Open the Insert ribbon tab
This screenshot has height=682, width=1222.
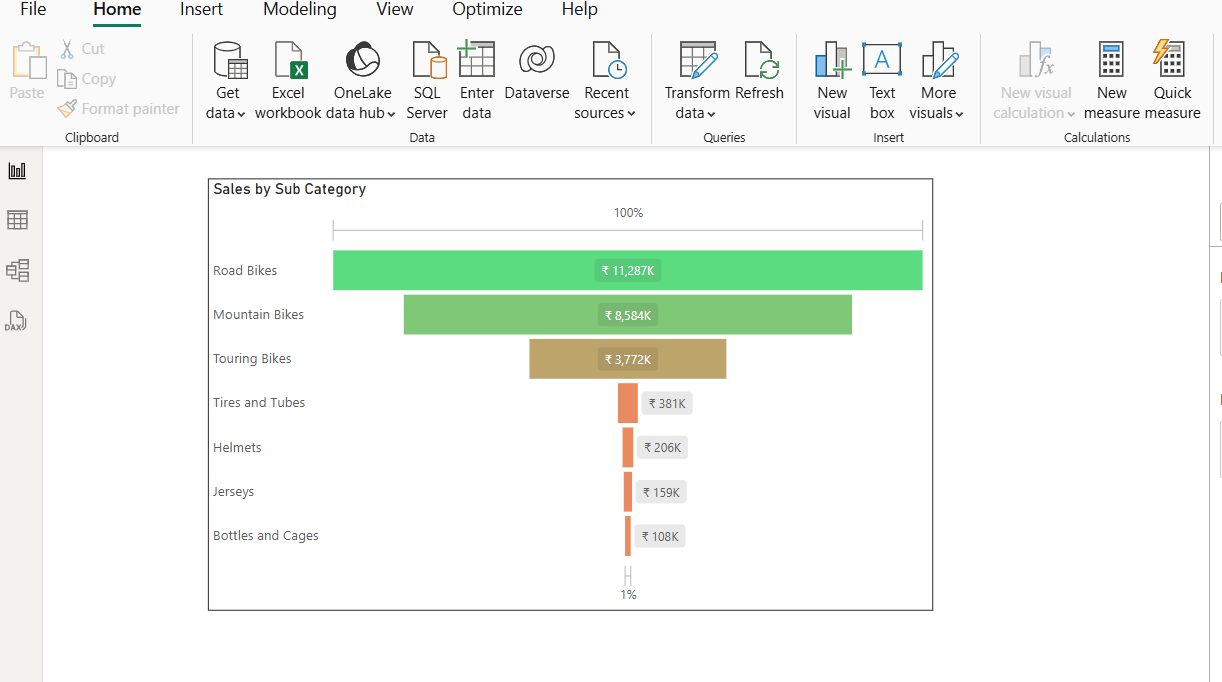[x=201, y=10]
